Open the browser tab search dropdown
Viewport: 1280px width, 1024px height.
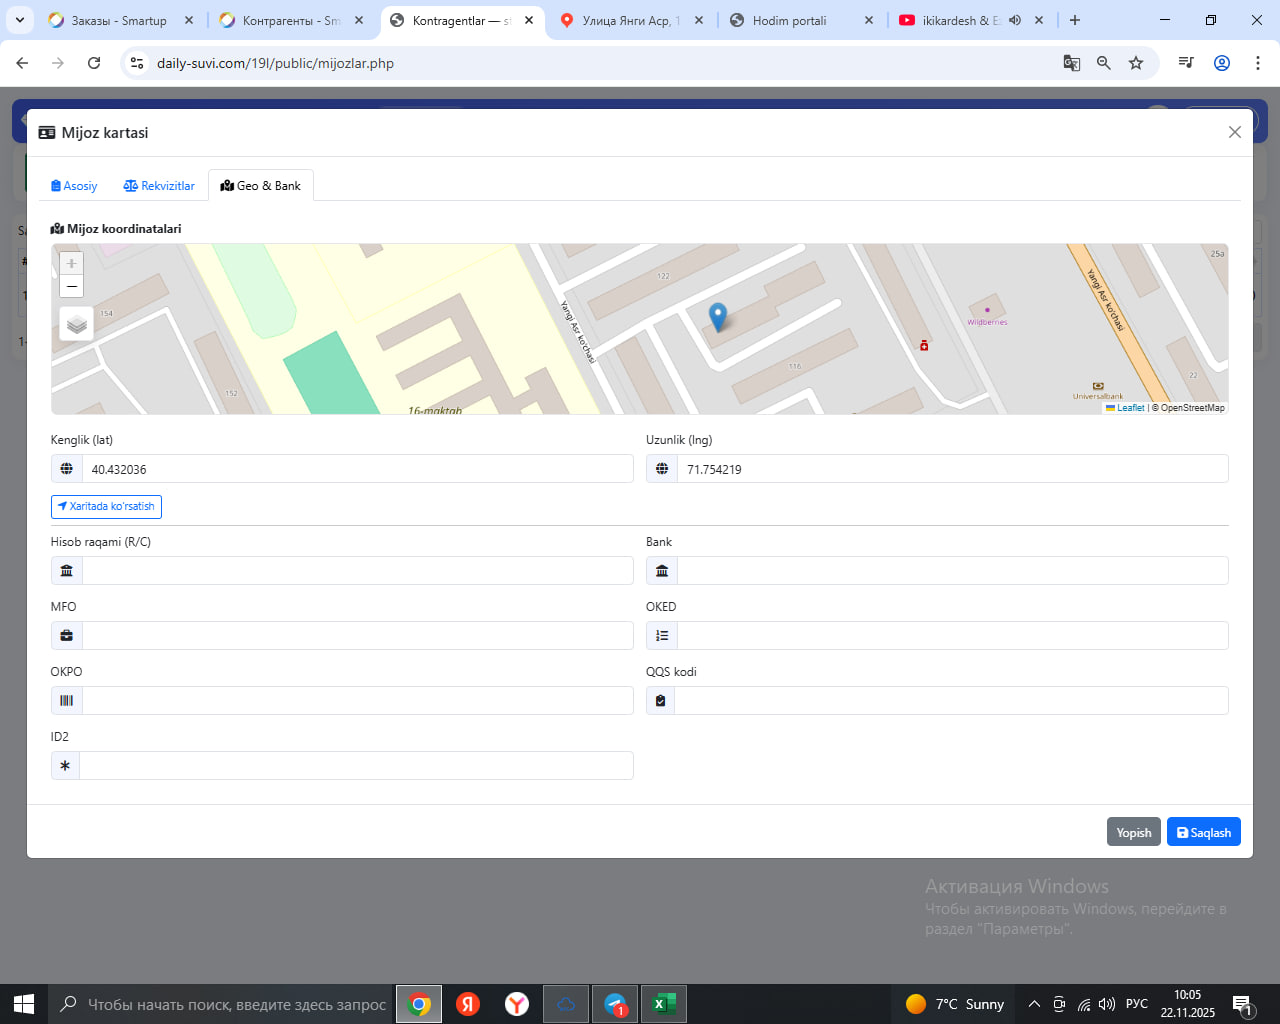click(20, 20)
